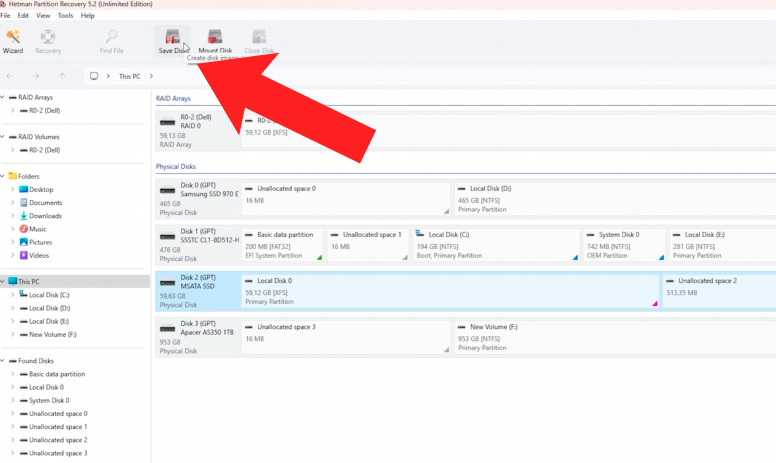Viewport: 776px width, 463px height.
Task: Click the RAID Arrays section heading
Action: (173, 98)
